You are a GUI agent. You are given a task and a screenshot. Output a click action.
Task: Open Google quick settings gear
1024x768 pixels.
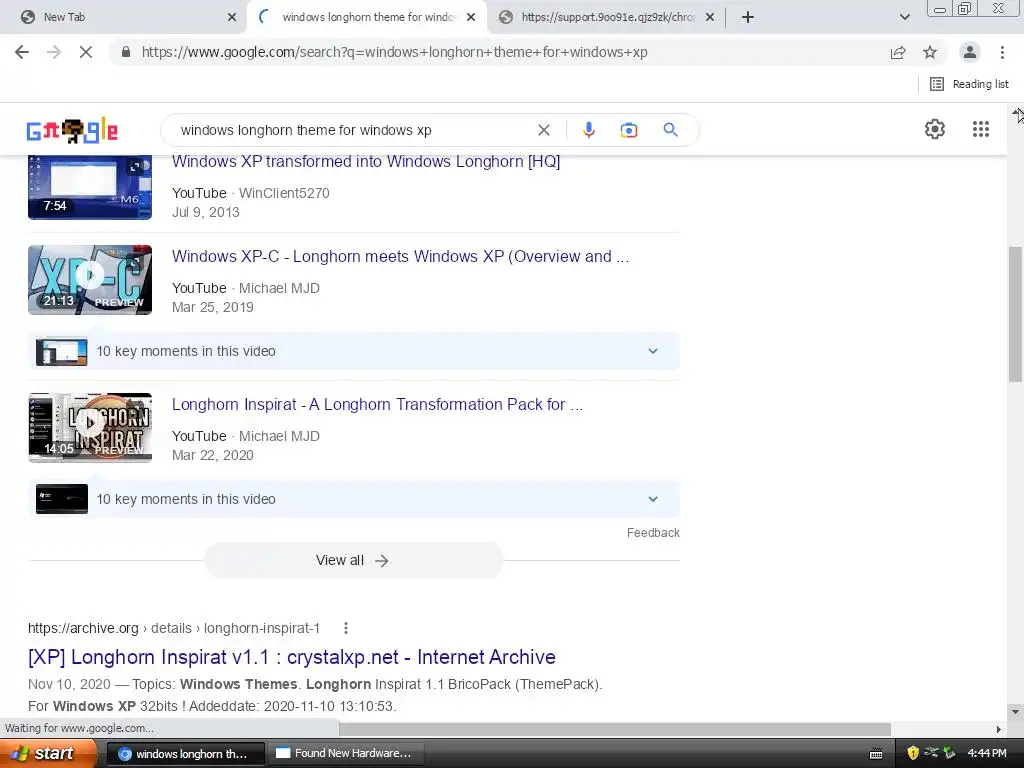(x=935, y=129)
